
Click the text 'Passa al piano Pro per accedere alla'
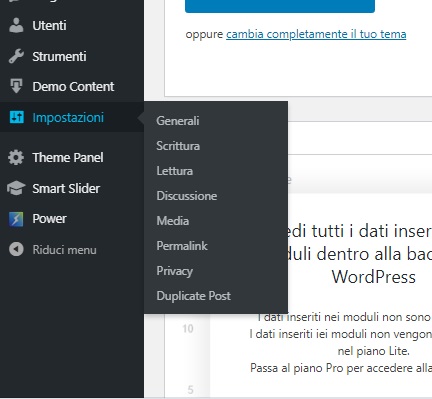[x=341, y=368]
